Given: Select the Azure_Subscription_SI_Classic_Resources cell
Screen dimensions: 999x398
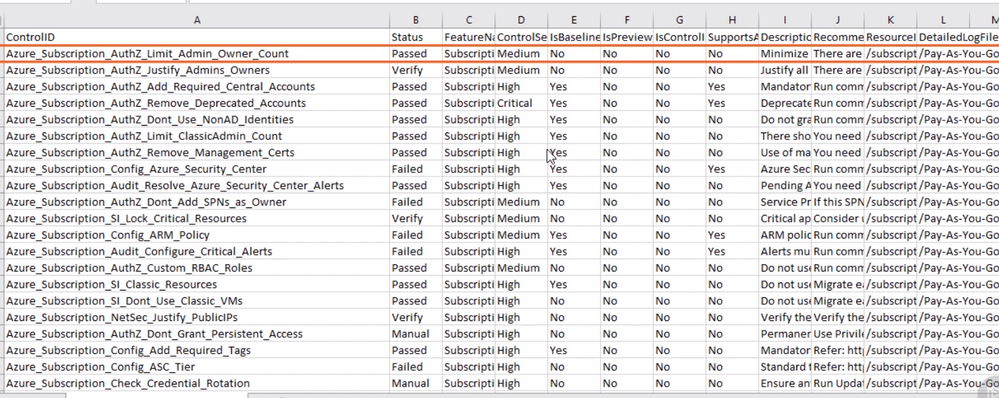Looking at the screenshot, I should [x=197, y=285].
